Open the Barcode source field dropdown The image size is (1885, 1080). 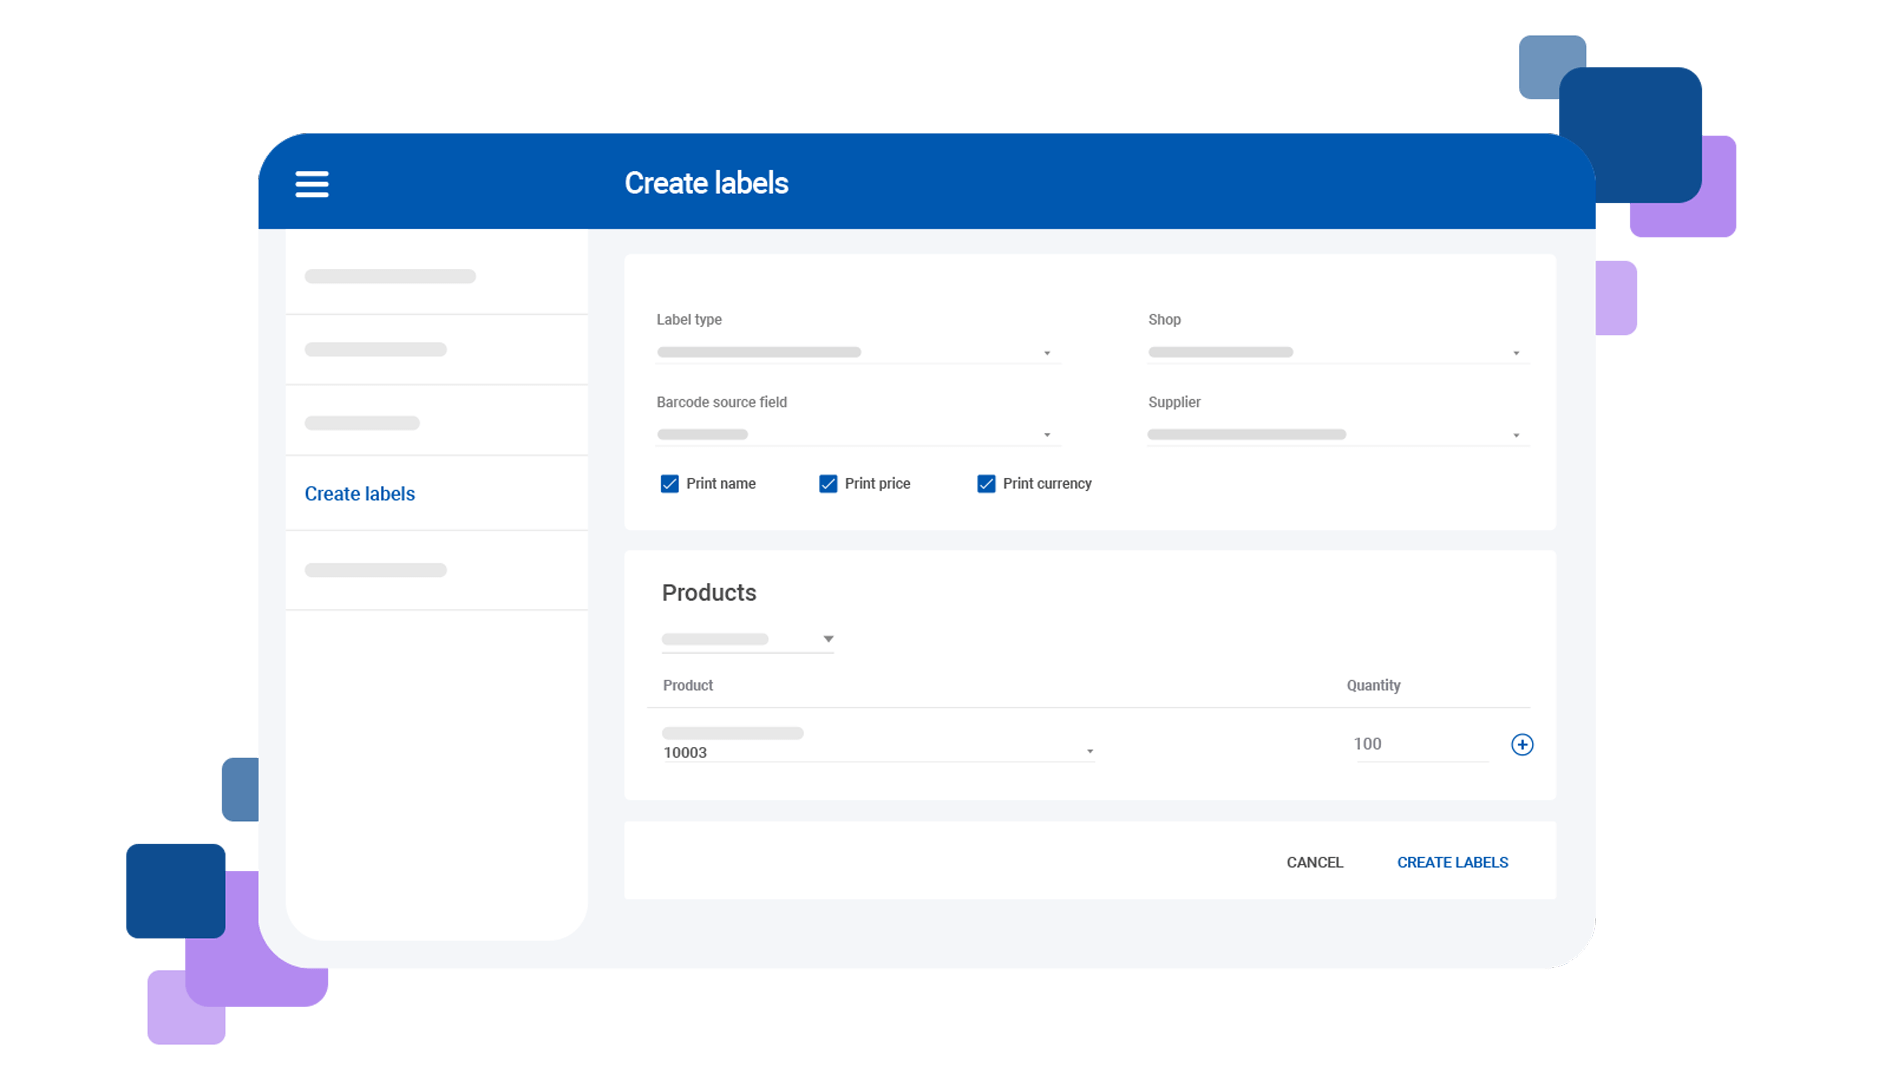point(857,434)
